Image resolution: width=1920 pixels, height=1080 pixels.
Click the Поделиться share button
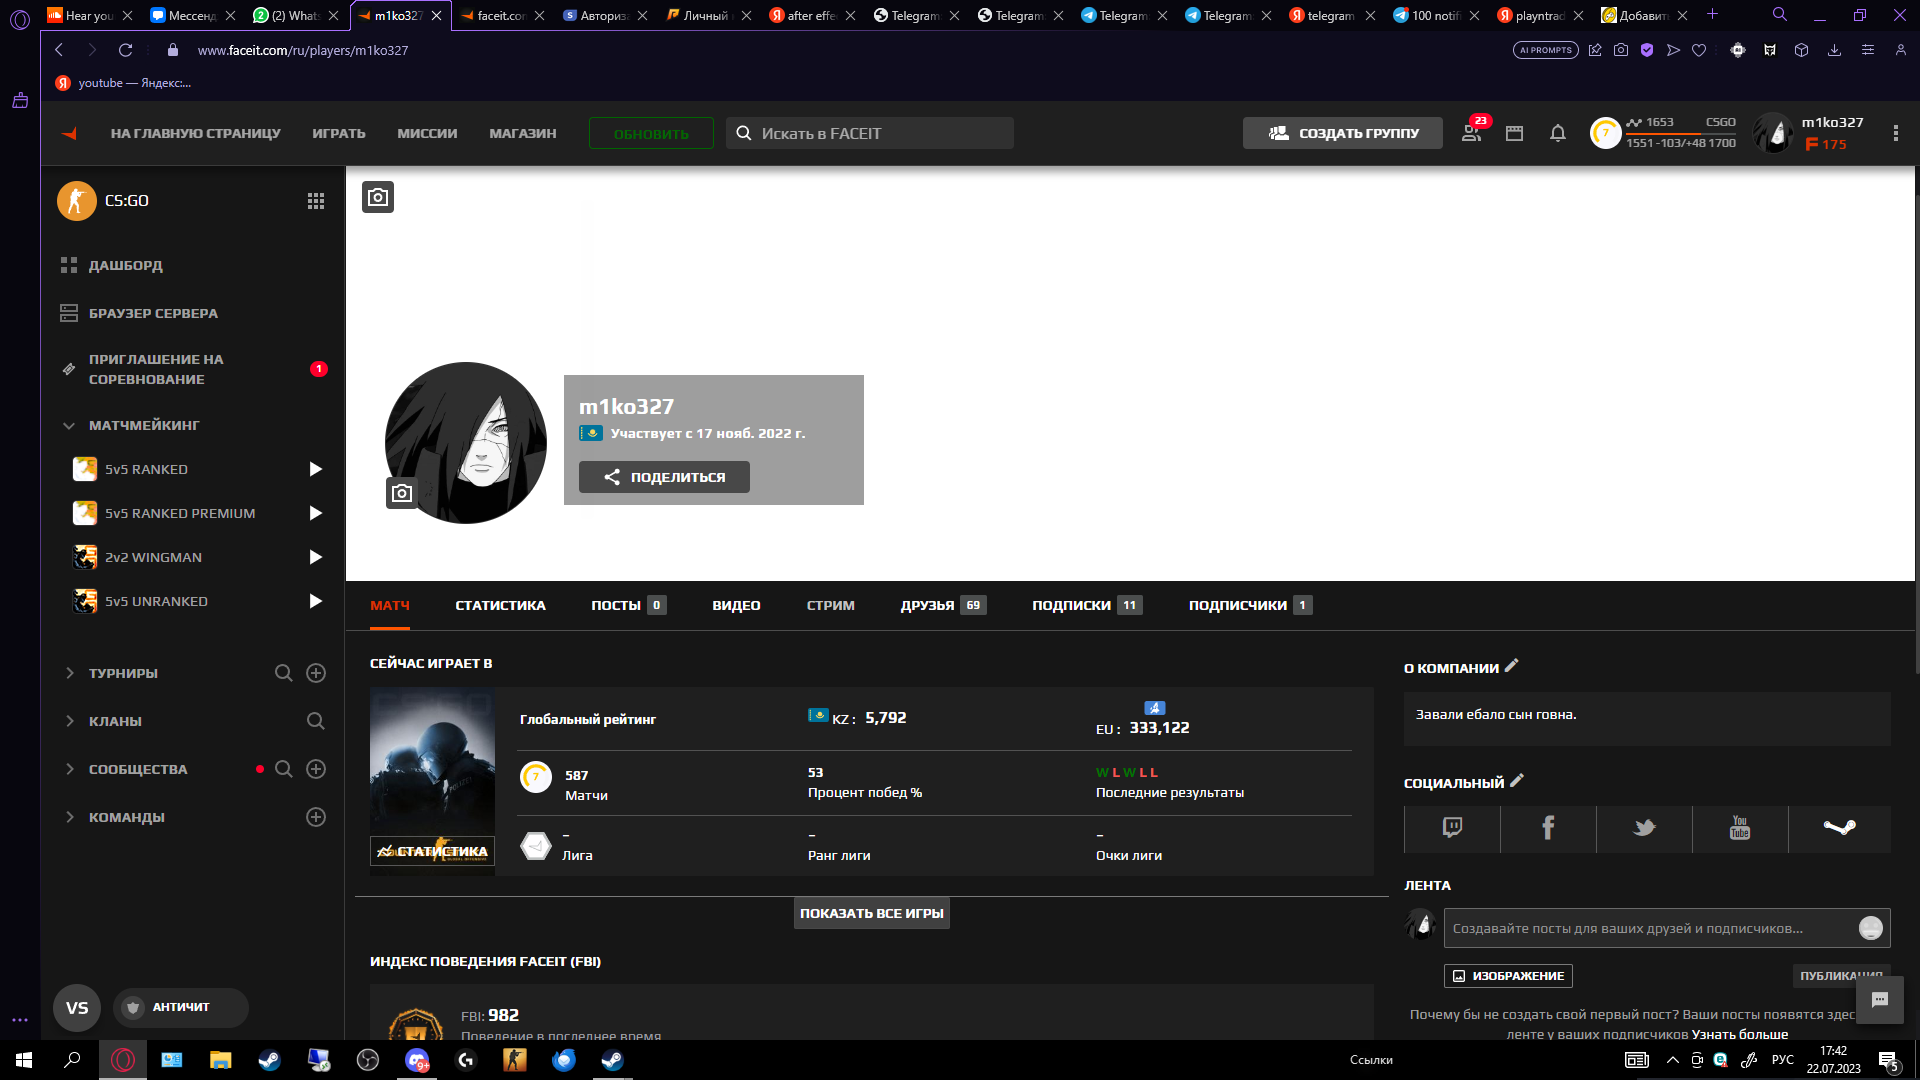click(x=664, y=477)
